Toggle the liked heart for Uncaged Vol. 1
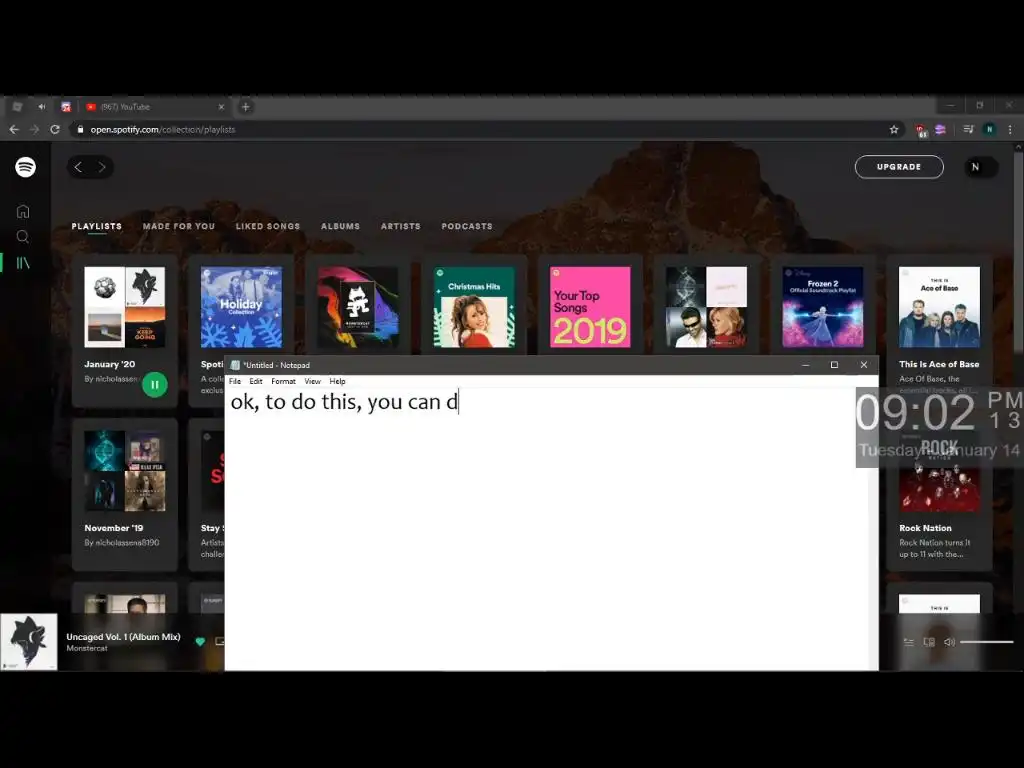Image resolution: width=1024 pixels, height=768 pixels. 200,641
